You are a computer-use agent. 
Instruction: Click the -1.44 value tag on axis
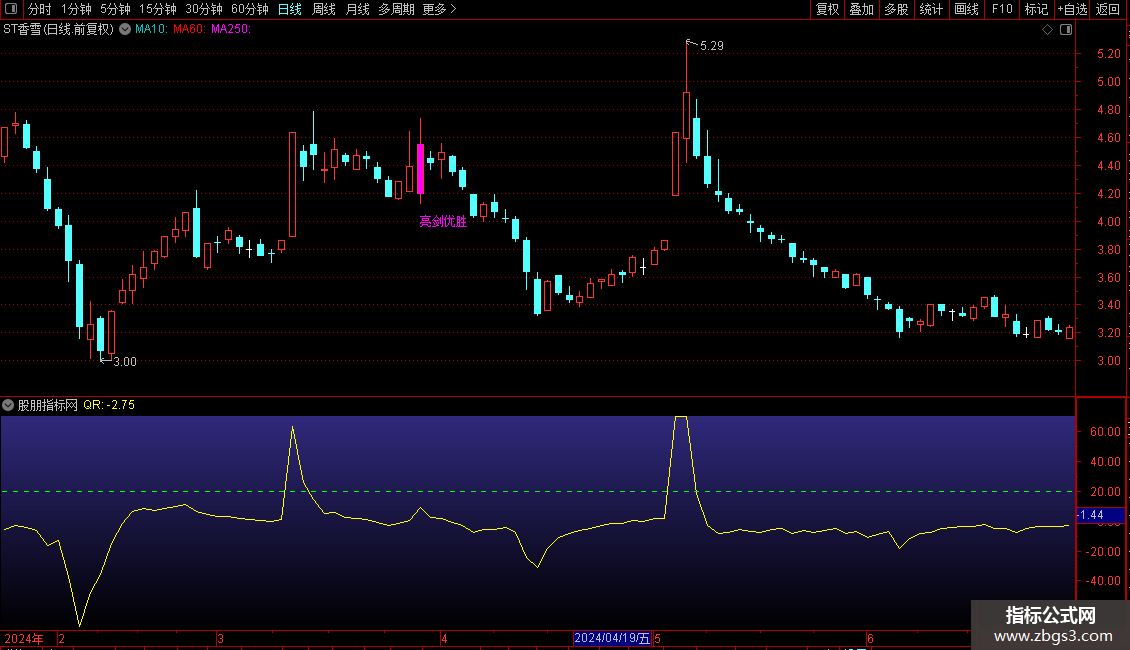[1100, 515]
